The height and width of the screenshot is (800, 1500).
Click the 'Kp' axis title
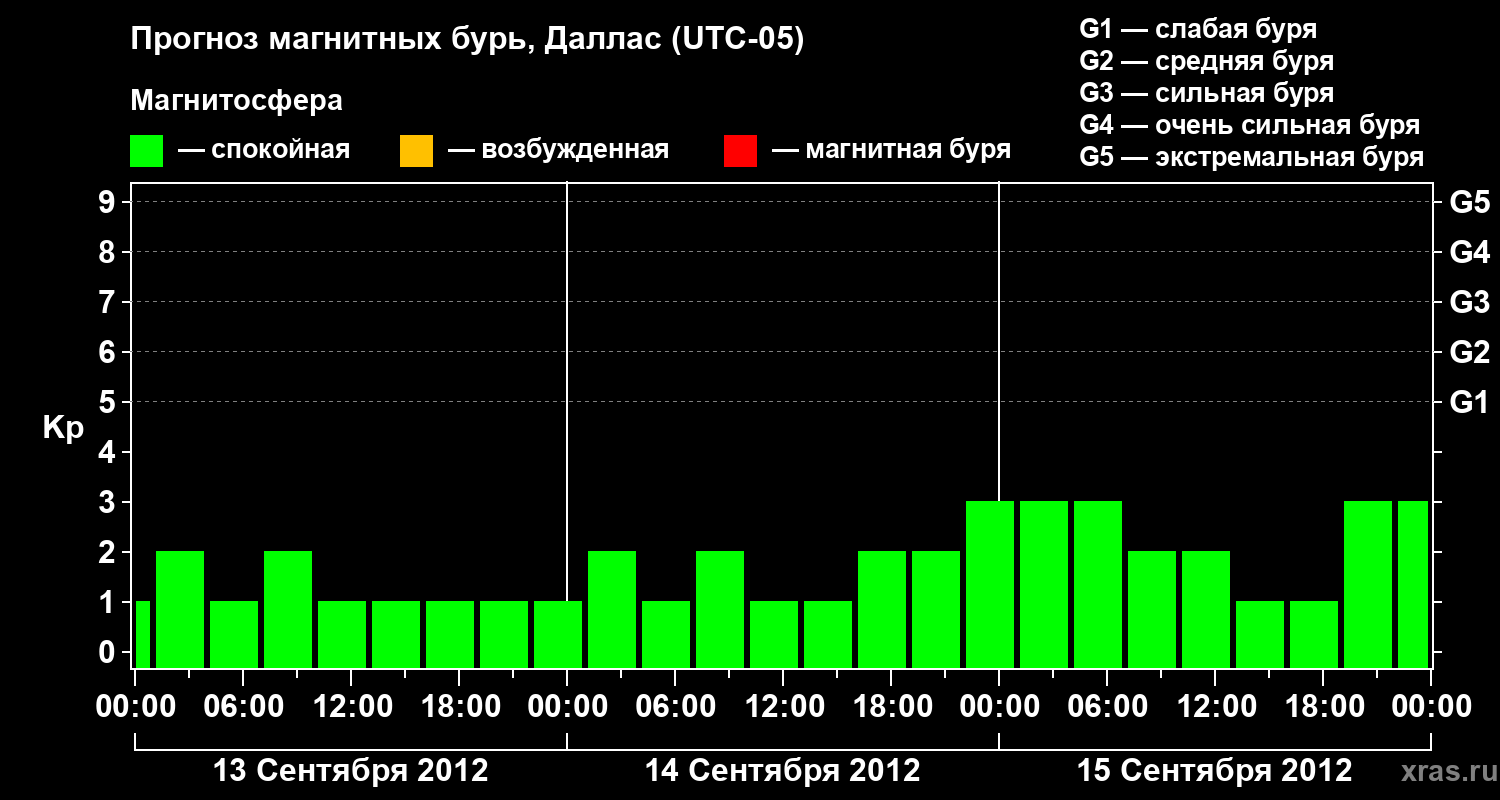pyautogui.click(x=63, y=429)
